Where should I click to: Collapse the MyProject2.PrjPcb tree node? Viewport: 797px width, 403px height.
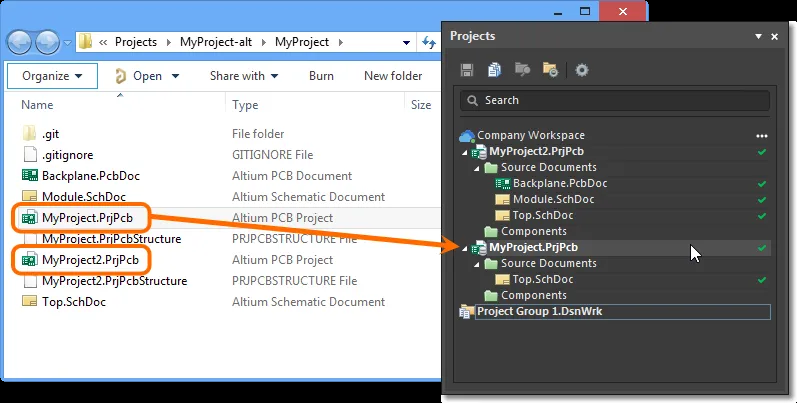pyautogui.click(x=465, y=152)
